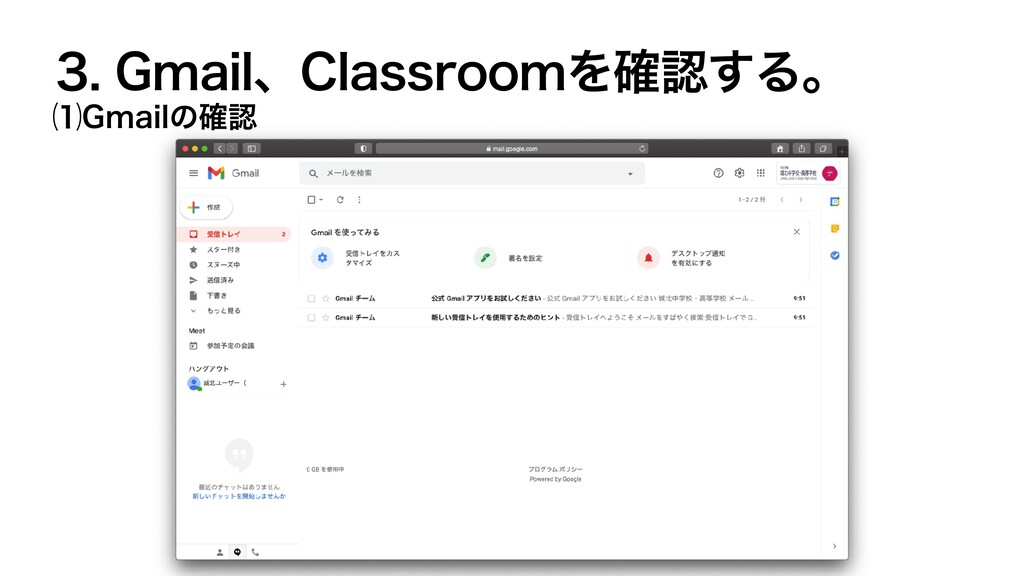Tick the select-all checkbox in the toolbar
This screenshot has width=1024, height=576.
[312, 200]
